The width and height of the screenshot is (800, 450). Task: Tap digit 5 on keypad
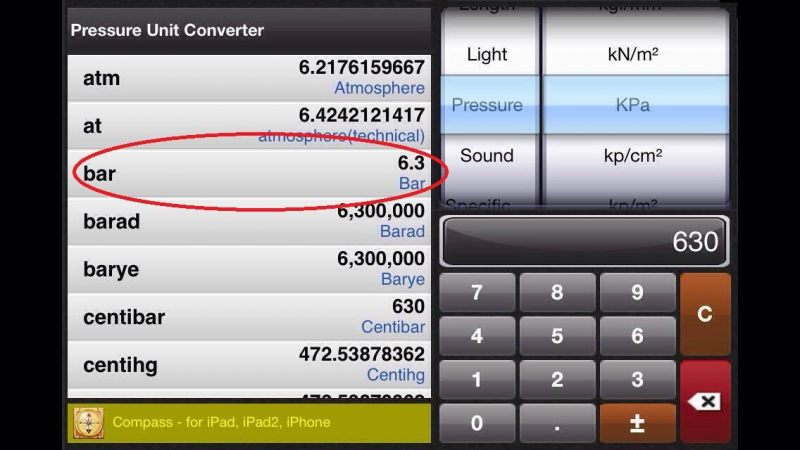(557, 337)
